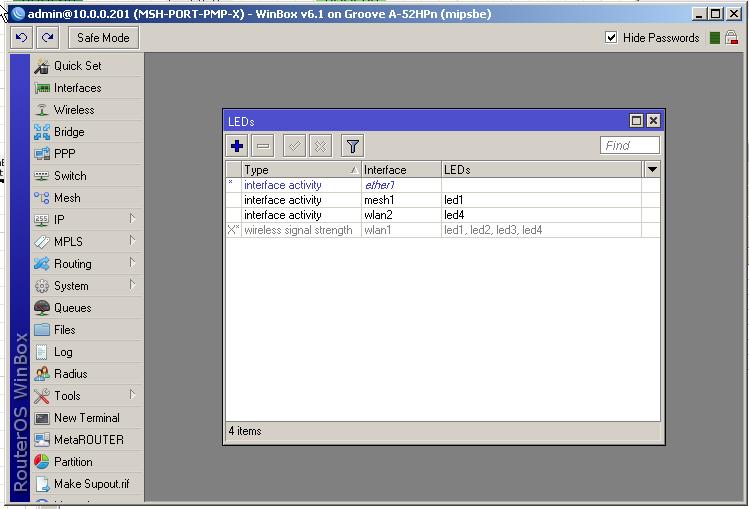The image size is (749, 509).
Task: Expand the Routing submenu arrow
Action: 133,263
